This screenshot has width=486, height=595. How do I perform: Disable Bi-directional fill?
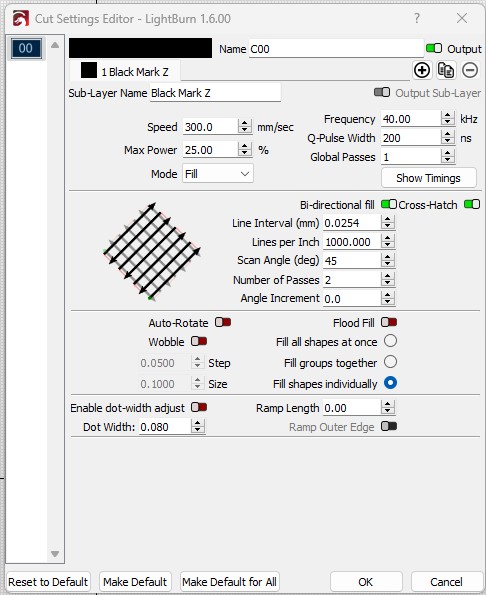389,205
